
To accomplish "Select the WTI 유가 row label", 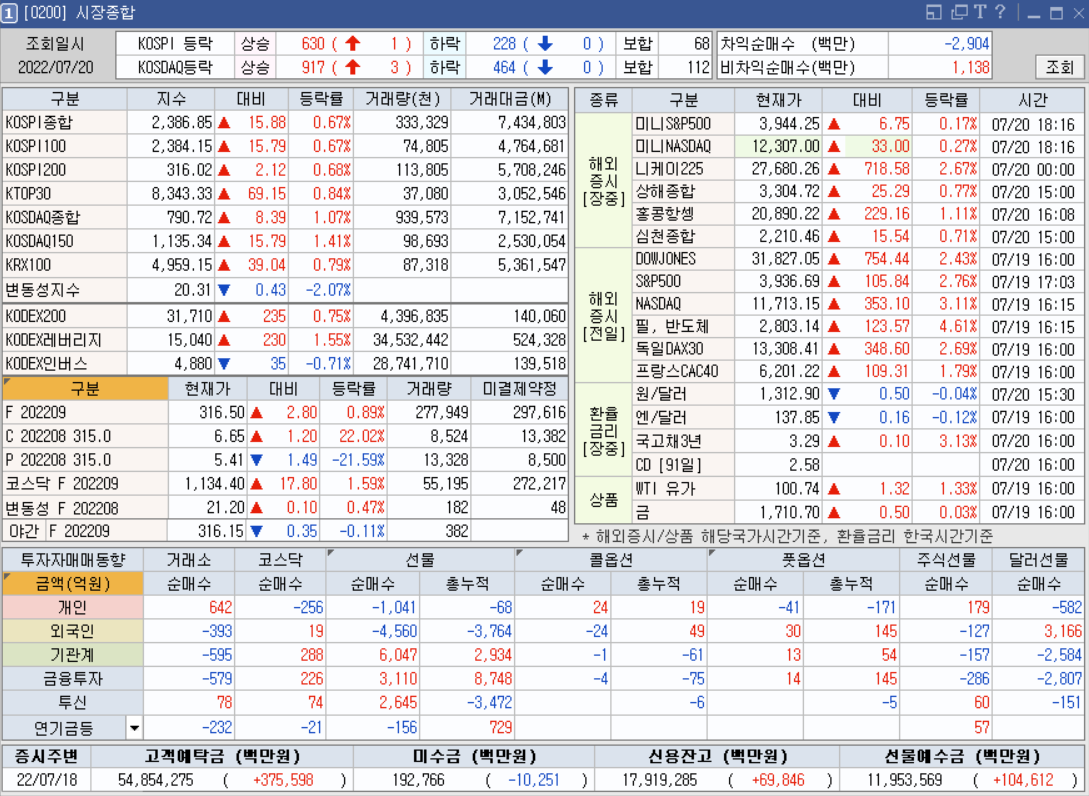I will tap(683, 488).
